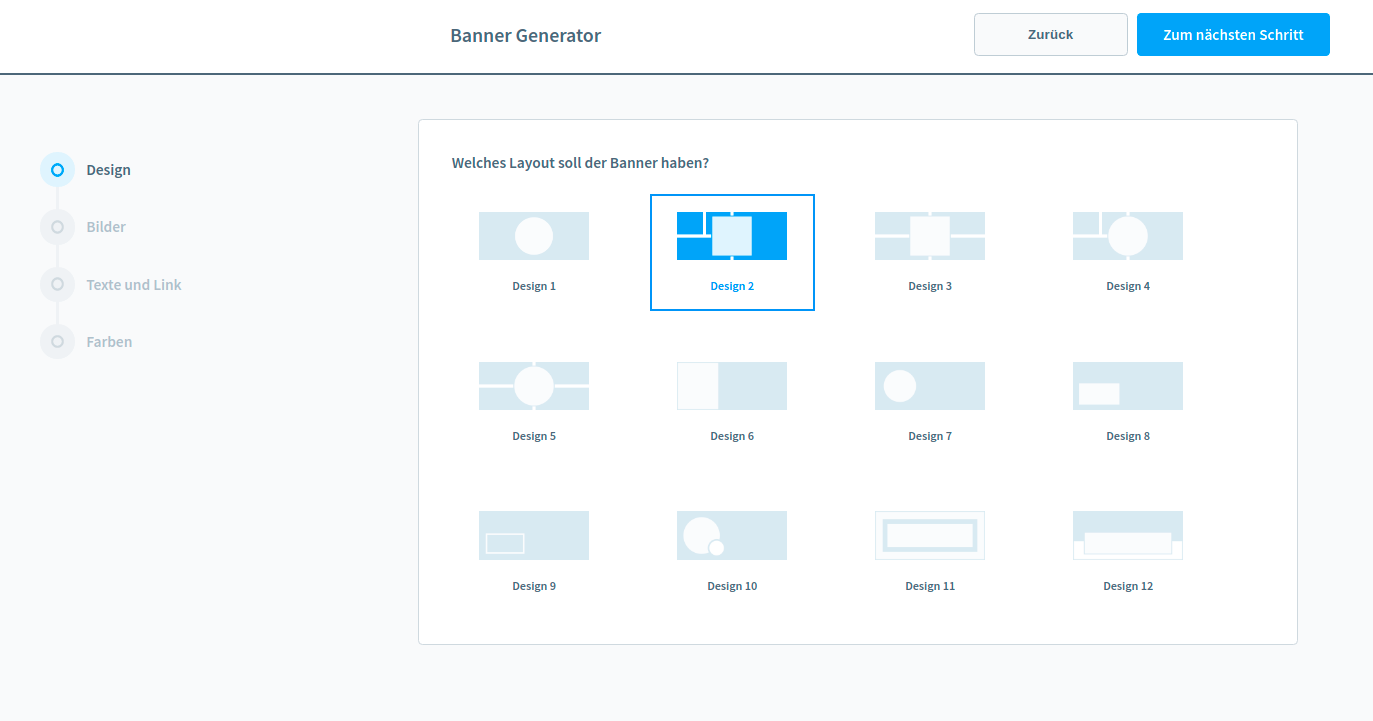1373x721 pixels.
Task: Select the Design 1 layout thumbnail
Action: click(x=534, y=236)
